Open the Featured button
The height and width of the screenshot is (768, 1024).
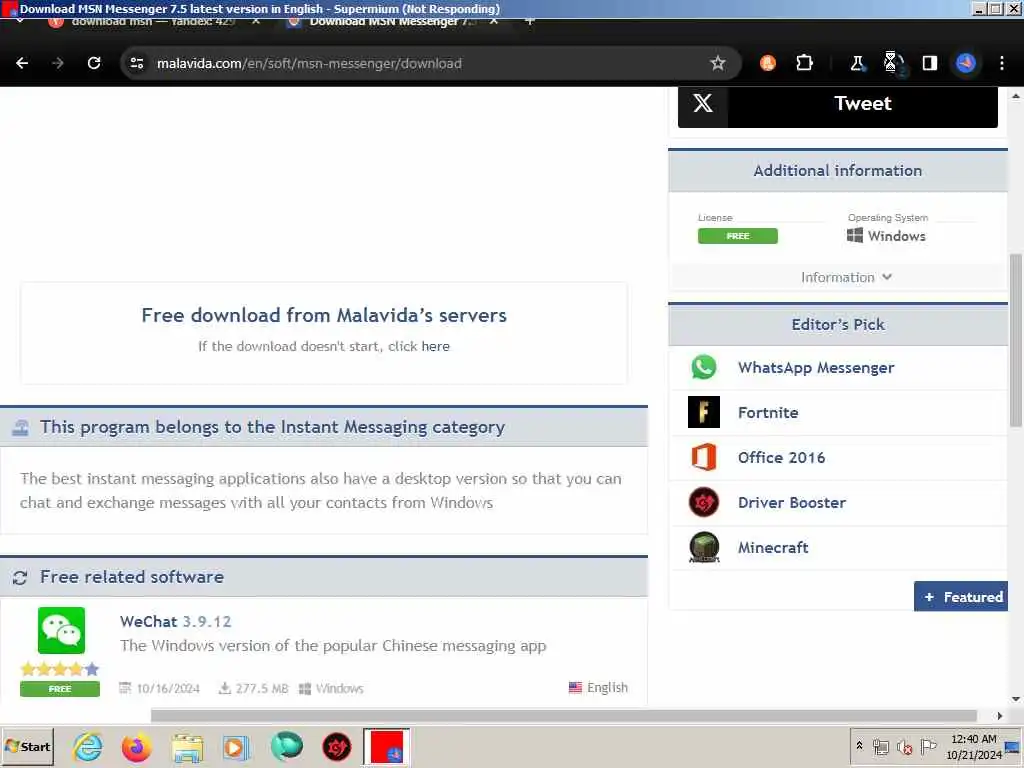961,596
